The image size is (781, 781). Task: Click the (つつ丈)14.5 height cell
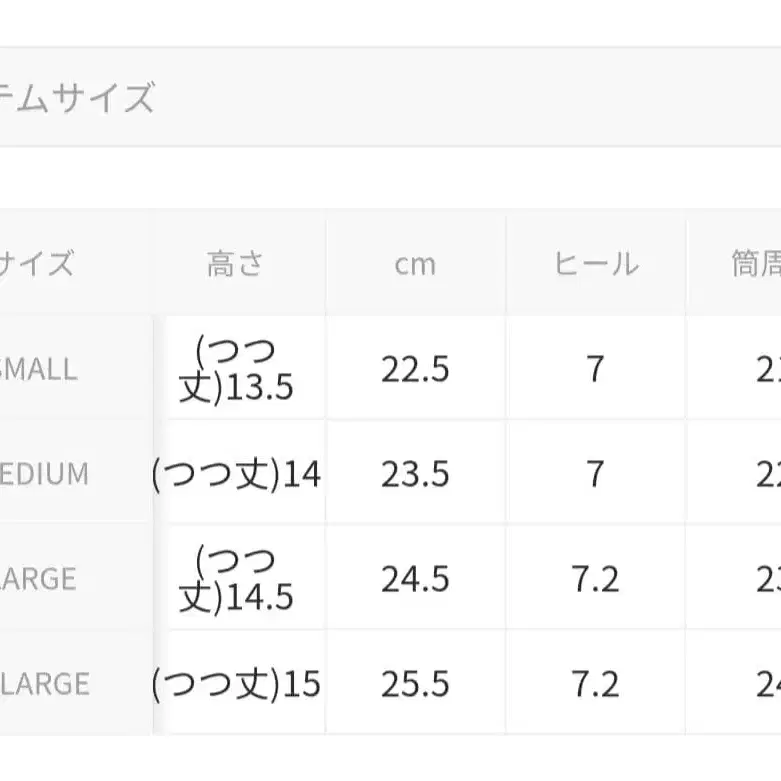pos(236,579)
